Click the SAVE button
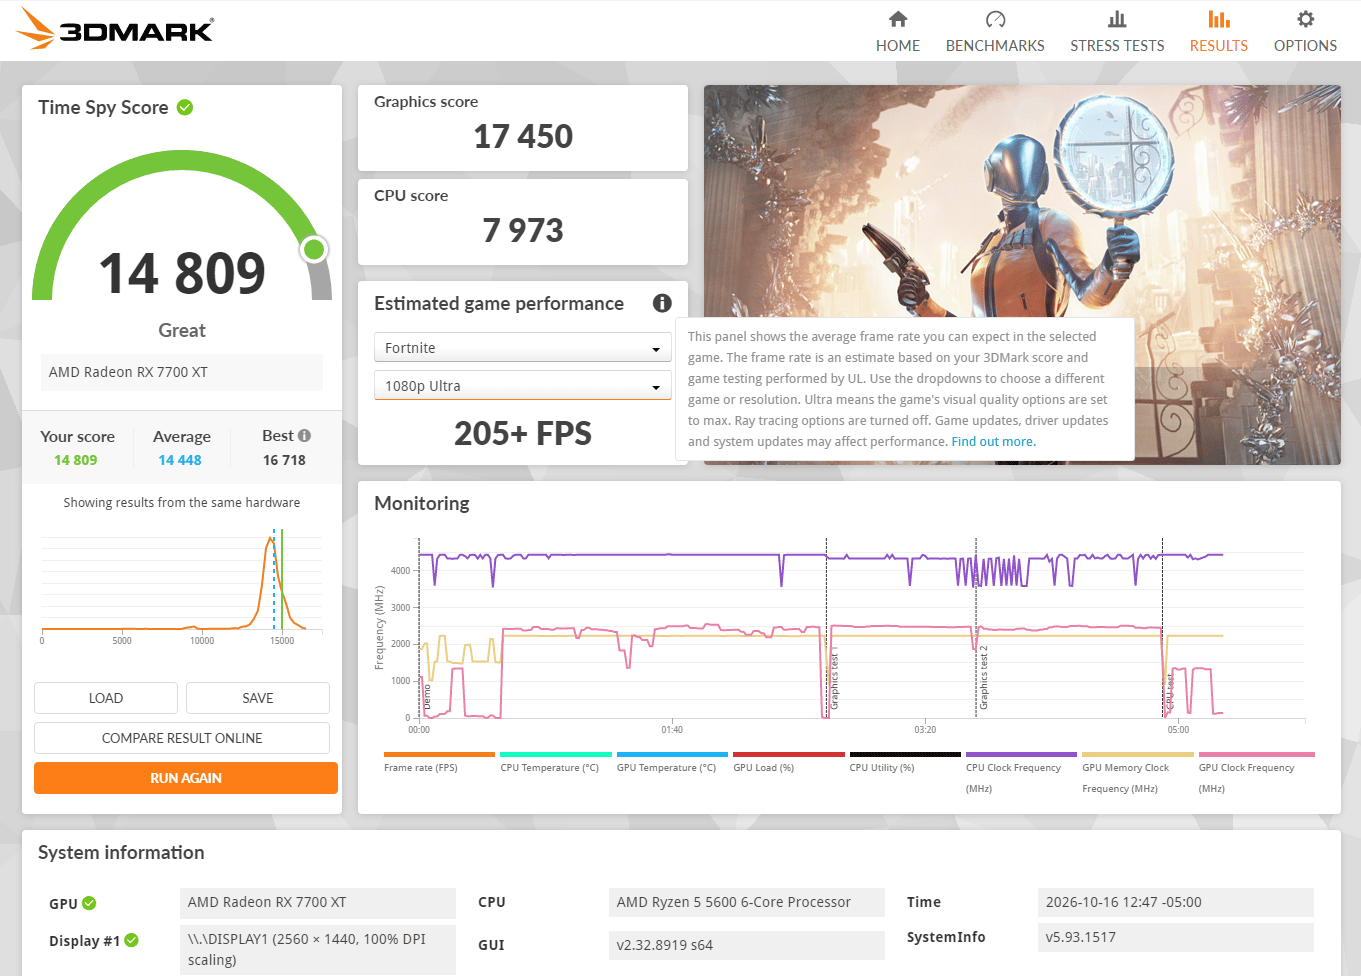 tap(258, 698)
